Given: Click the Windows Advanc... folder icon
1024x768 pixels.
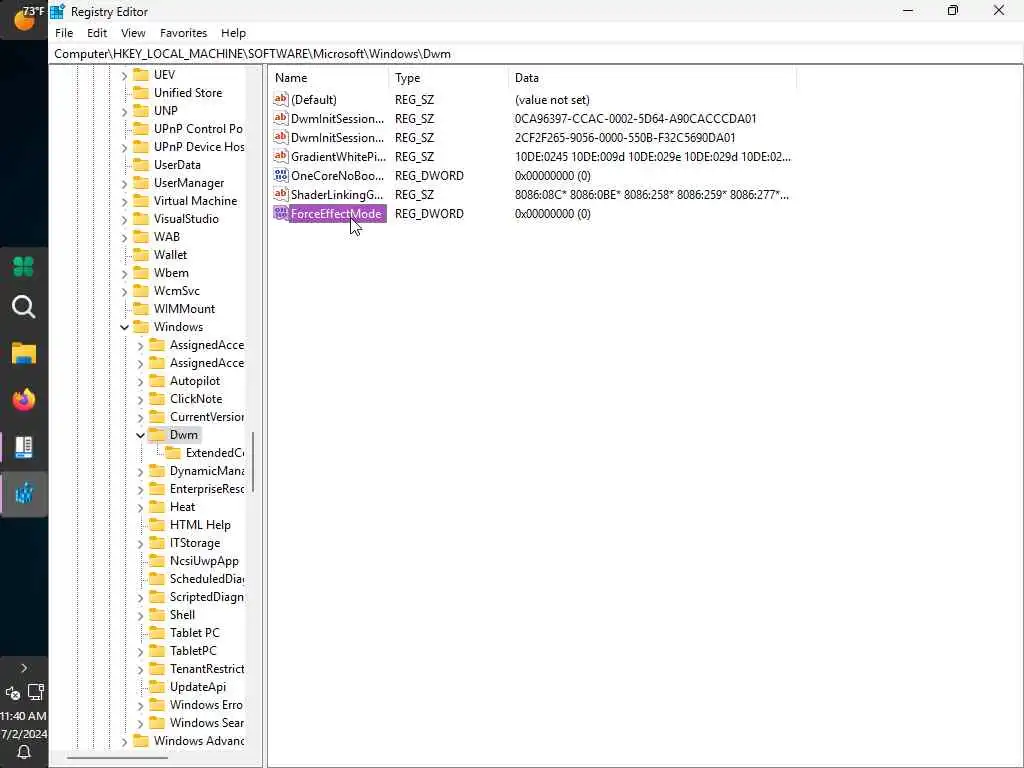Looking at the screenshot, I should click(x=141, y=741).
